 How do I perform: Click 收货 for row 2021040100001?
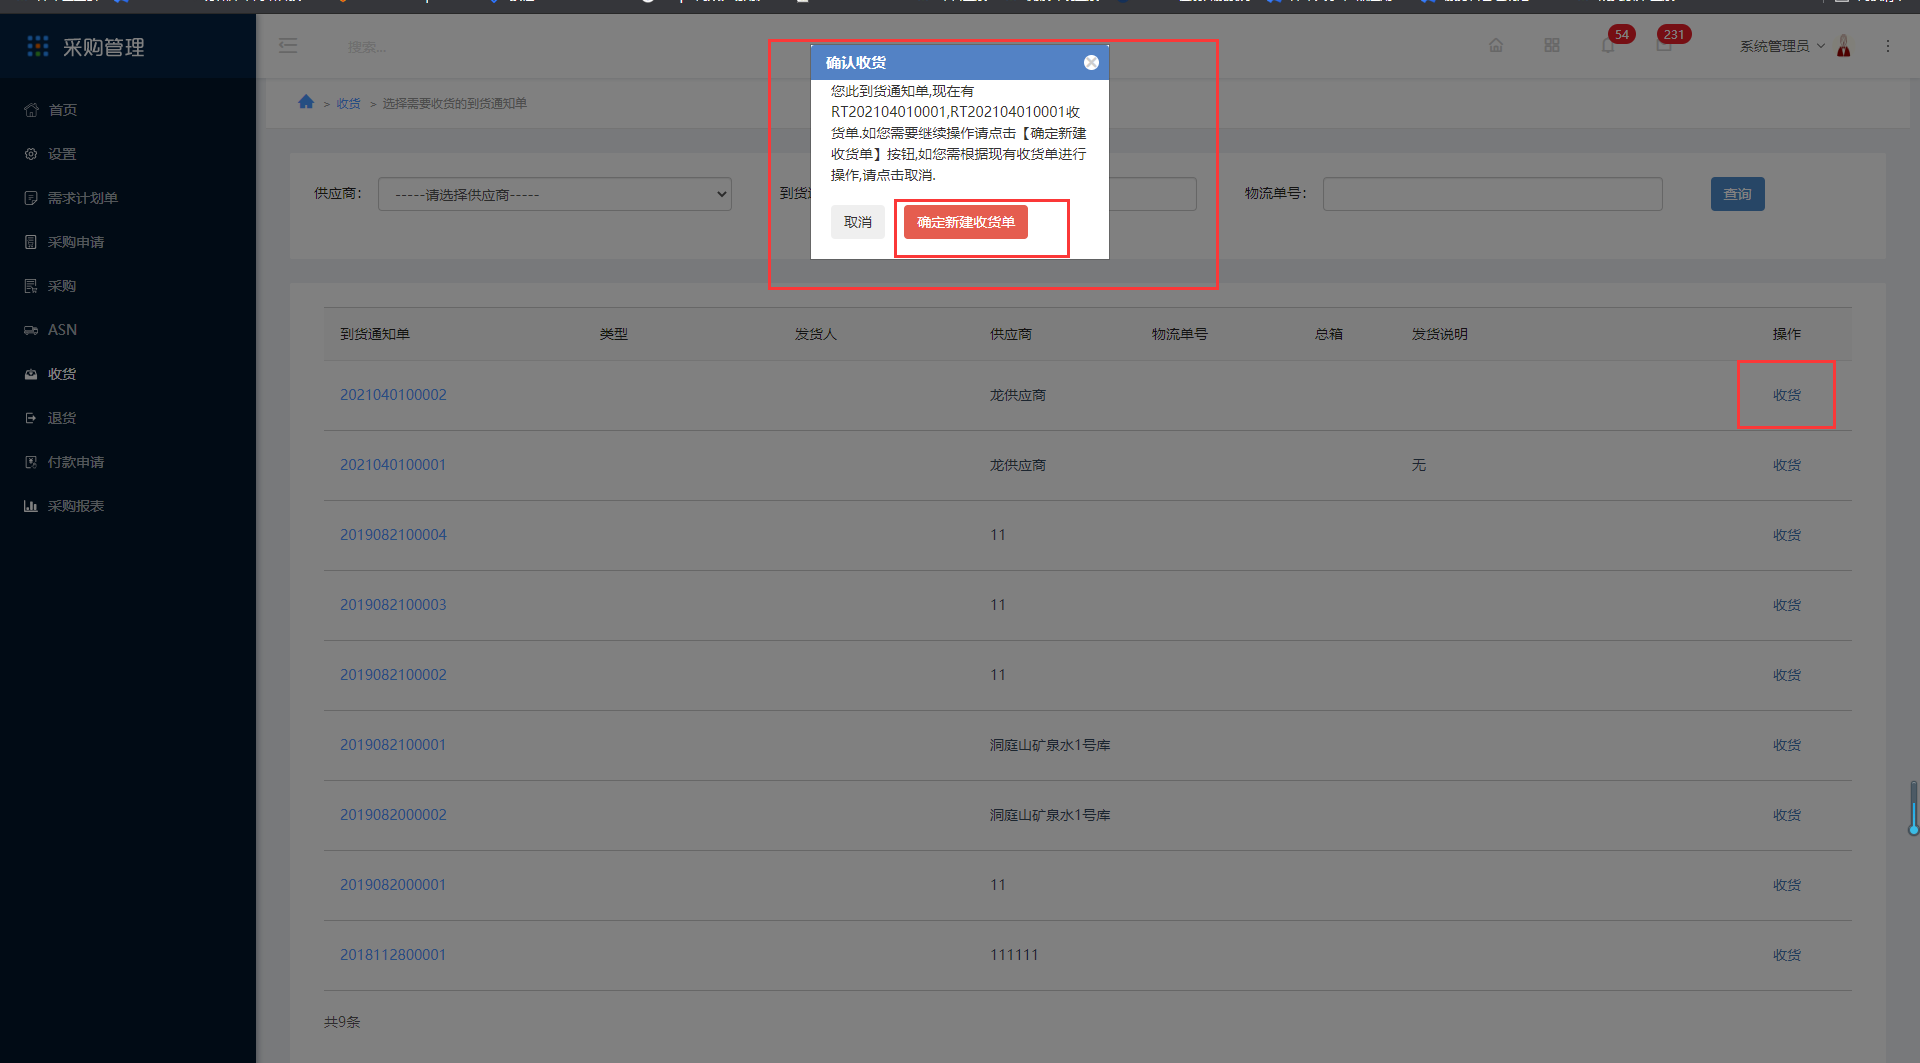1786,465
